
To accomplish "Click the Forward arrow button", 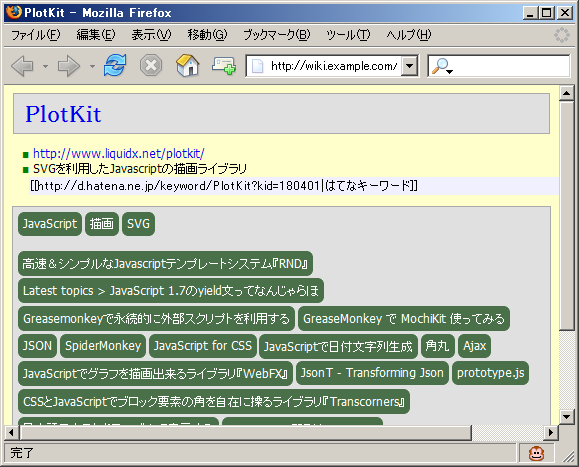I will [x=69, y=66].
